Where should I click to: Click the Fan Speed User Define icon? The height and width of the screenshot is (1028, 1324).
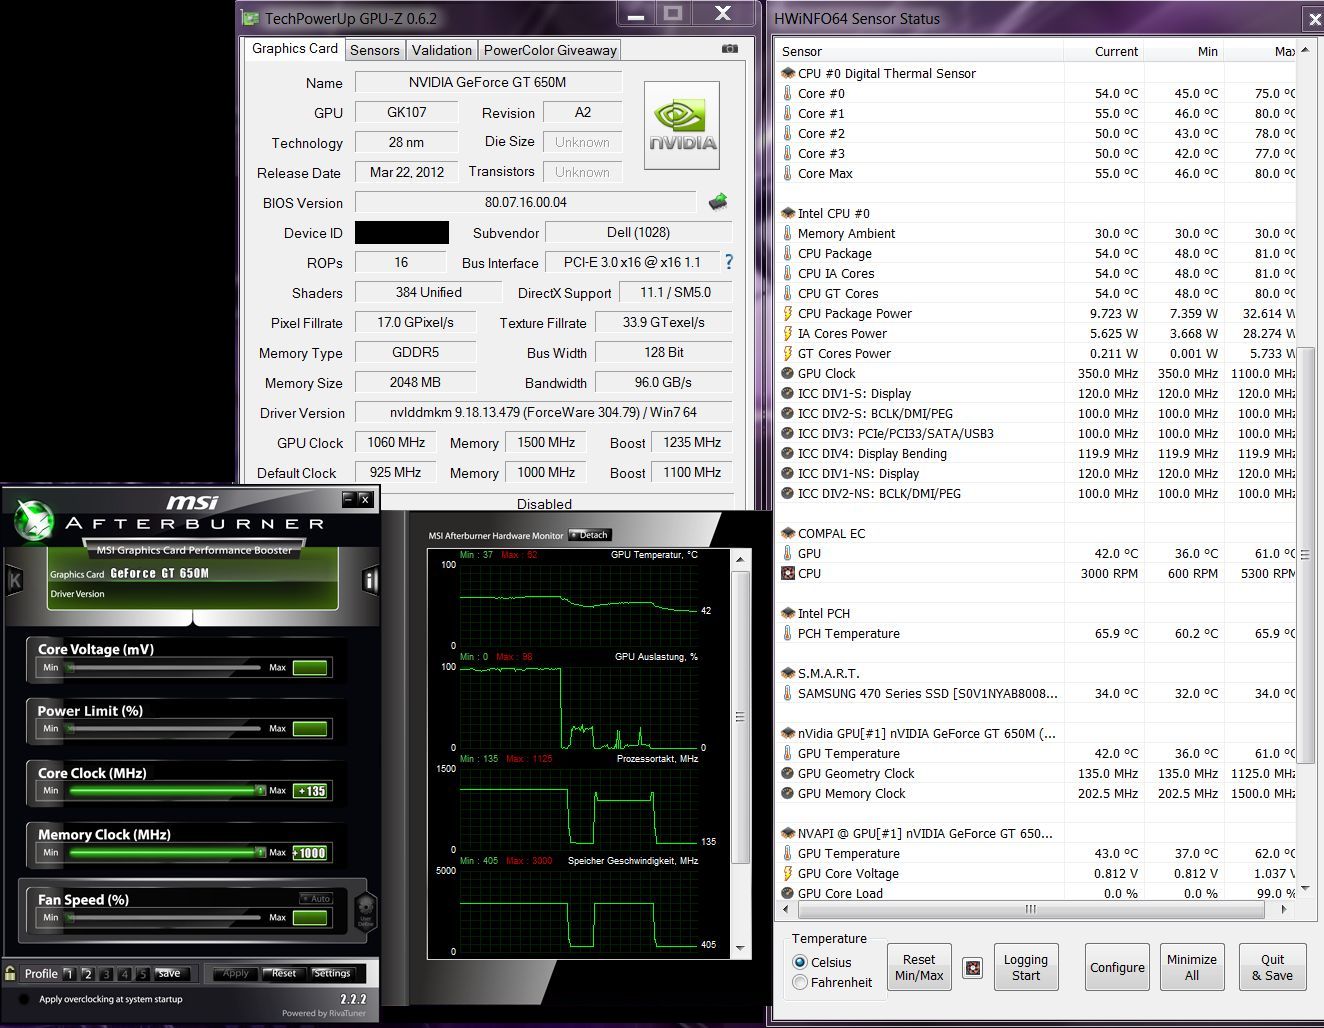point(366,910)
